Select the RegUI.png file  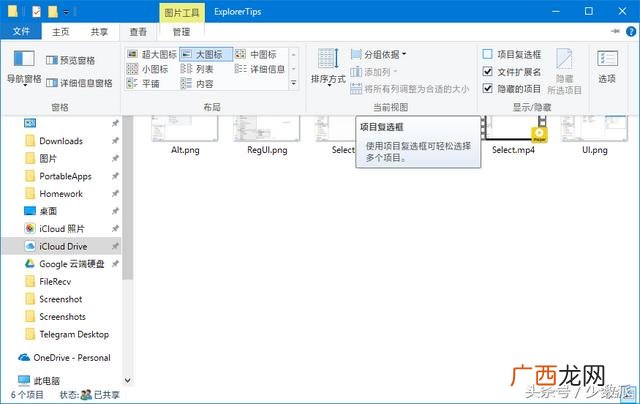tap(267, 135)
